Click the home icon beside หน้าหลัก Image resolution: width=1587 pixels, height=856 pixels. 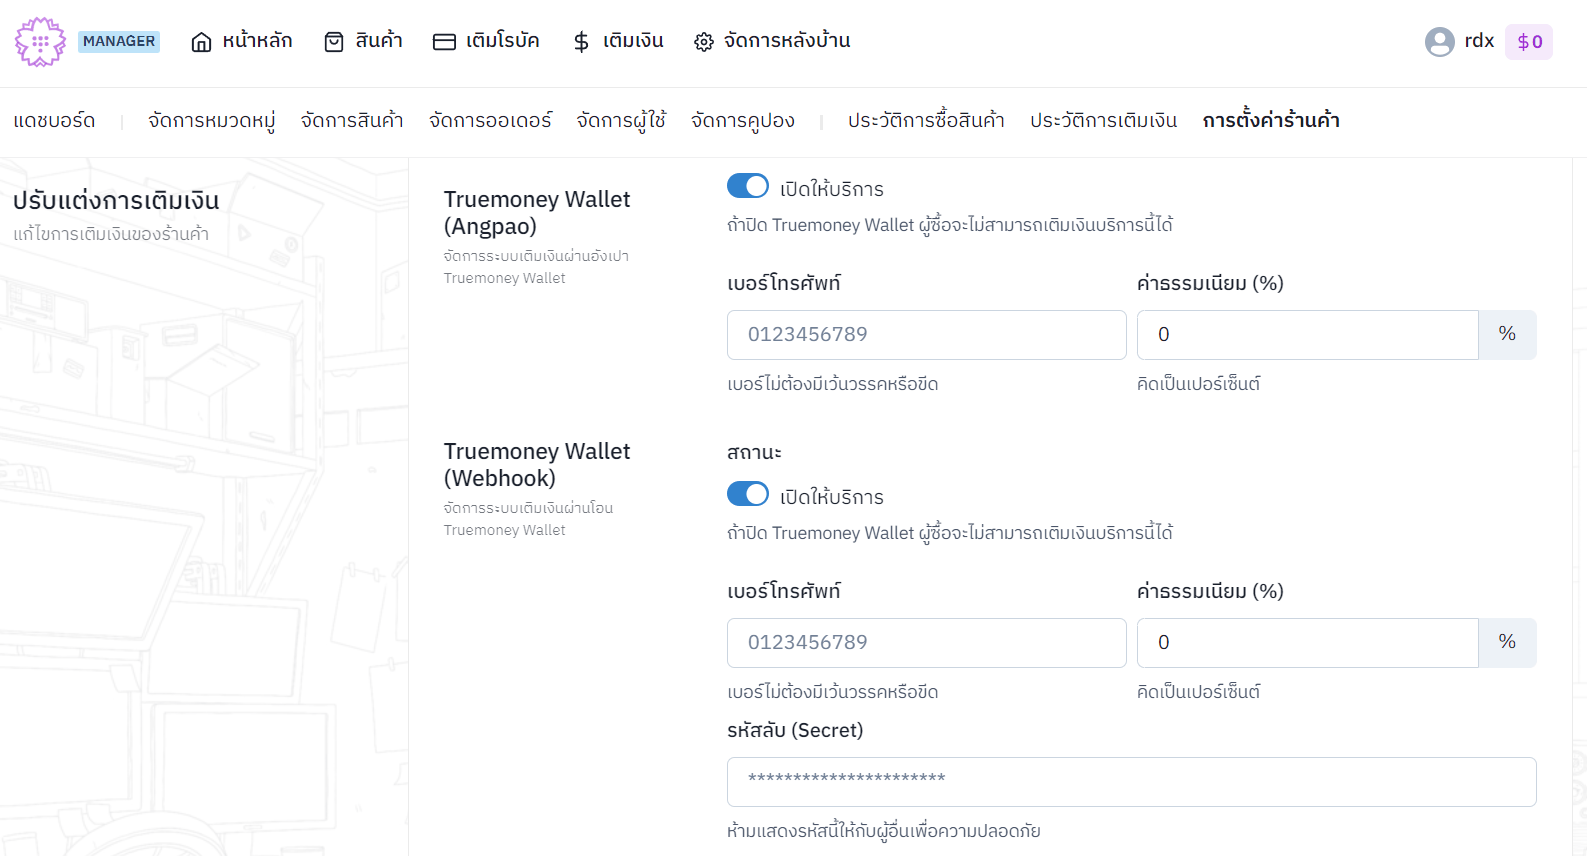200,40
